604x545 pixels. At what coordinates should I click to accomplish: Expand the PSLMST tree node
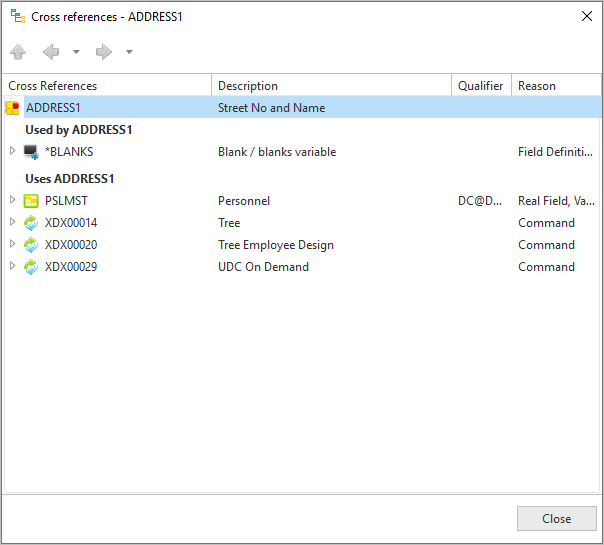[x=12, y=200]
